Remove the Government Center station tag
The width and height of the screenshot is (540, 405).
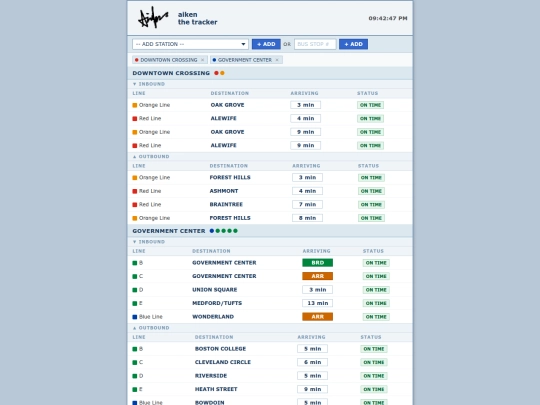coord(277,60)
